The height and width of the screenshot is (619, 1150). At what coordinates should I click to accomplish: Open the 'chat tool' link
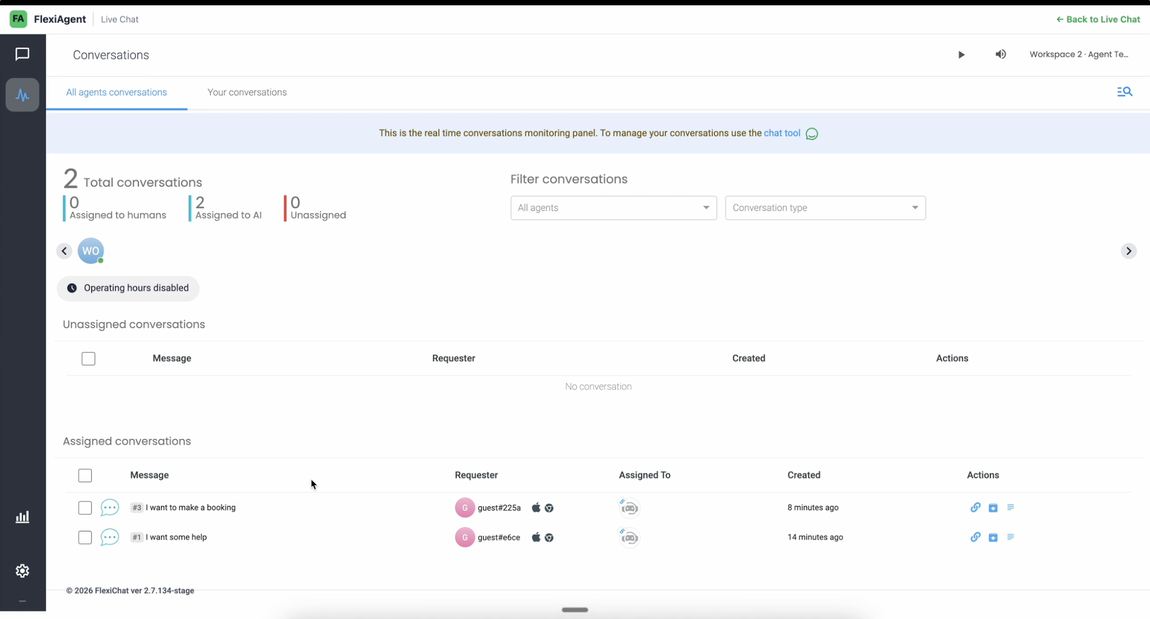point(782,133)
